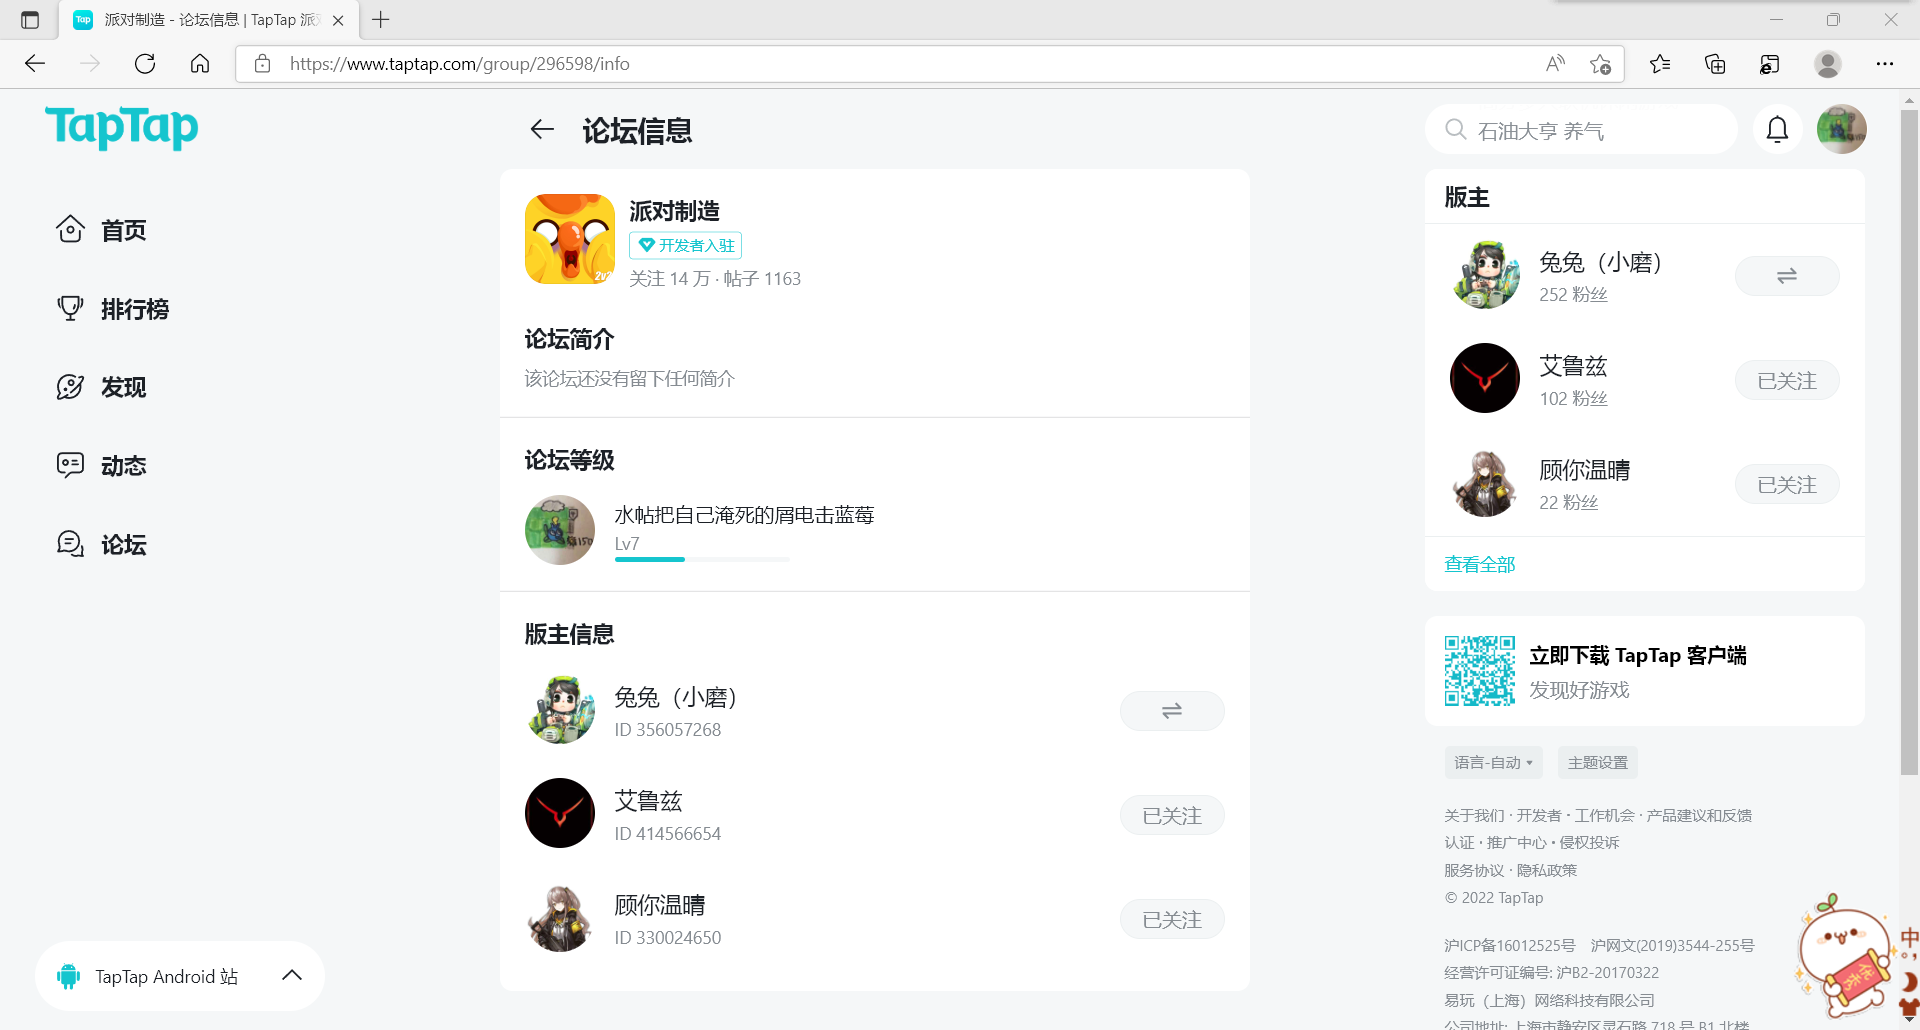
Task: Click the floating mascot sticker
Action: point(1846,955)
